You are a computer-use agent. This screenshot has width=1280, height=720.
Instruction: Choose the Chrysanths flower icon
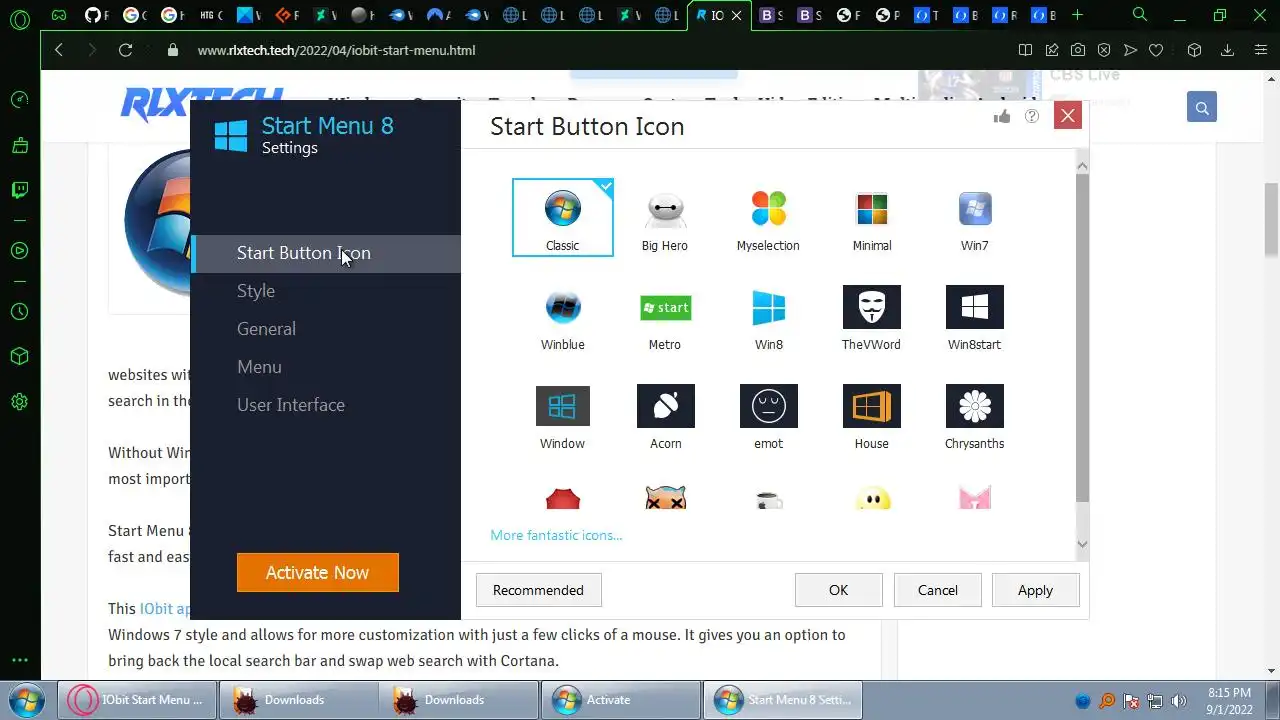pyautogui.click(x=975, y=416)
